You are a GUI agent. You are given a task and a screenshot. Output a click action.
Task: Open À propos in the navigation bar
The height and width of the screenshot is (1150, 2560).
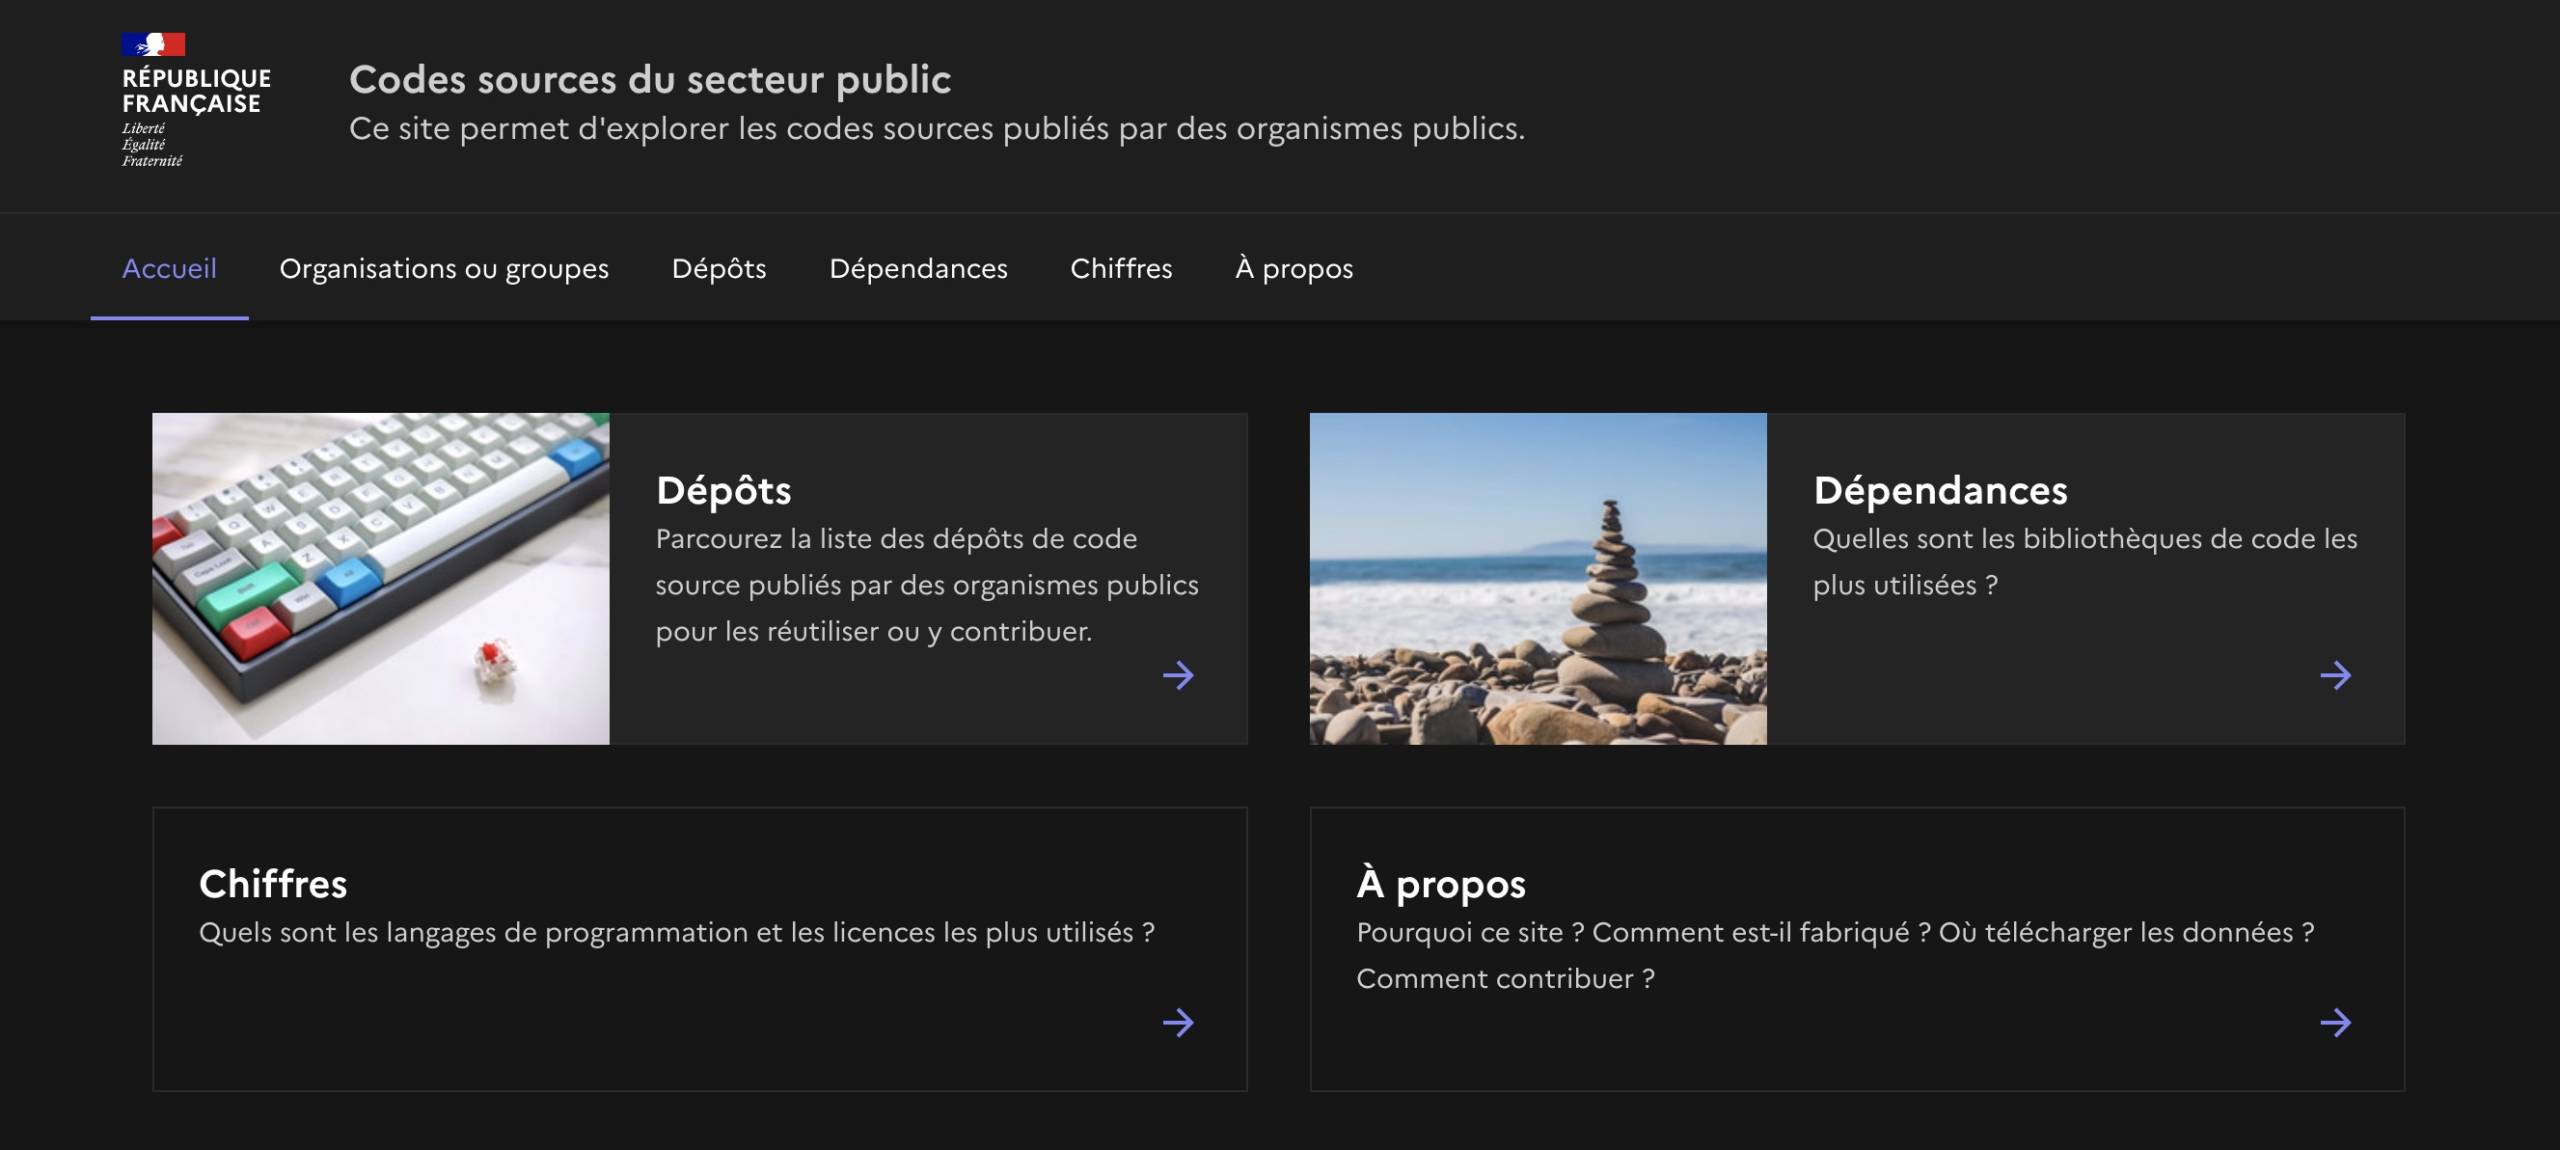click(1294, 268)
